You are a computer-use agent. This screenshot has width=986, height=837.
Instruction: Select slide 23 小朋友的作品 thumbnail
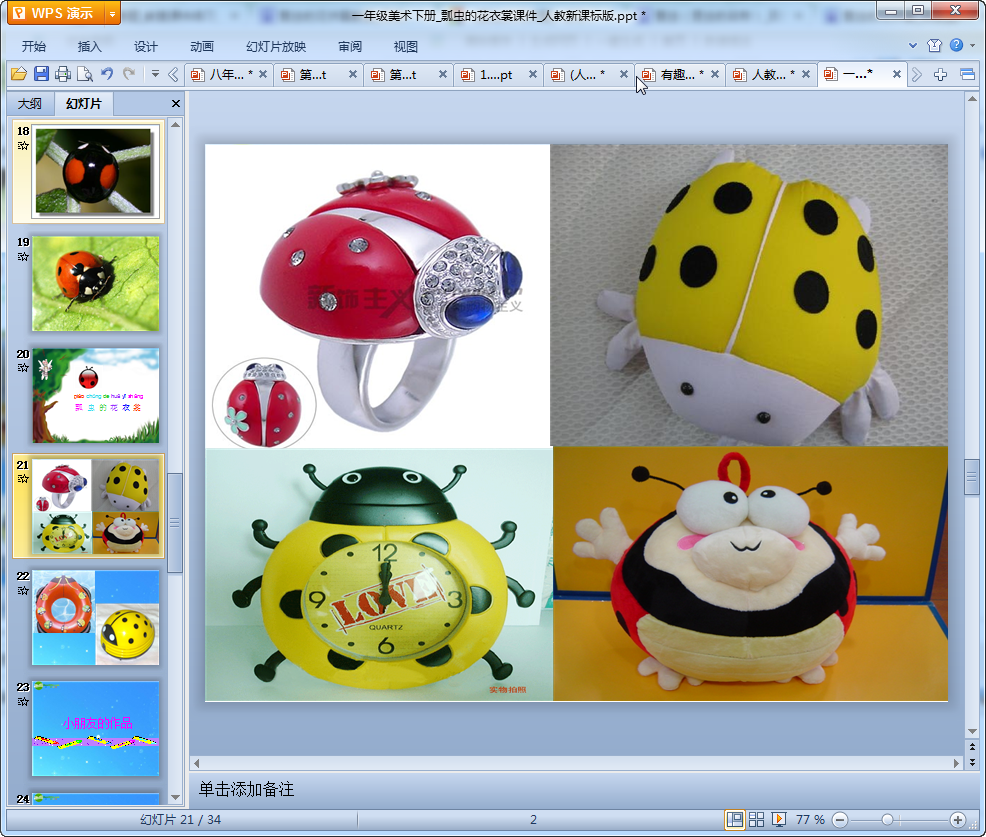click(x=96, y=728)
